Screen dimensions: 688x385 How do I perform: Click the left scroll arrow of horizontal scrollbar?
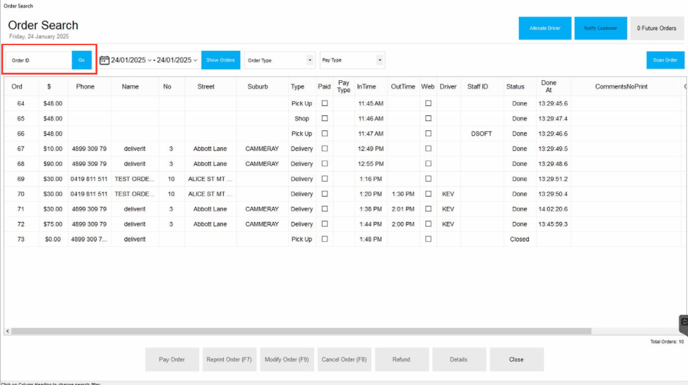pyautogui.click(x=7, y=331)
